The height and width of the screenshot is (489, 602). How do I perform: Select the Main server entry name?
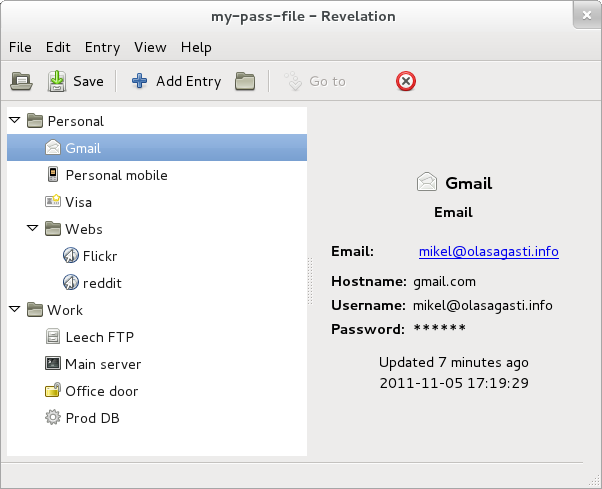[x=103, y=364]
